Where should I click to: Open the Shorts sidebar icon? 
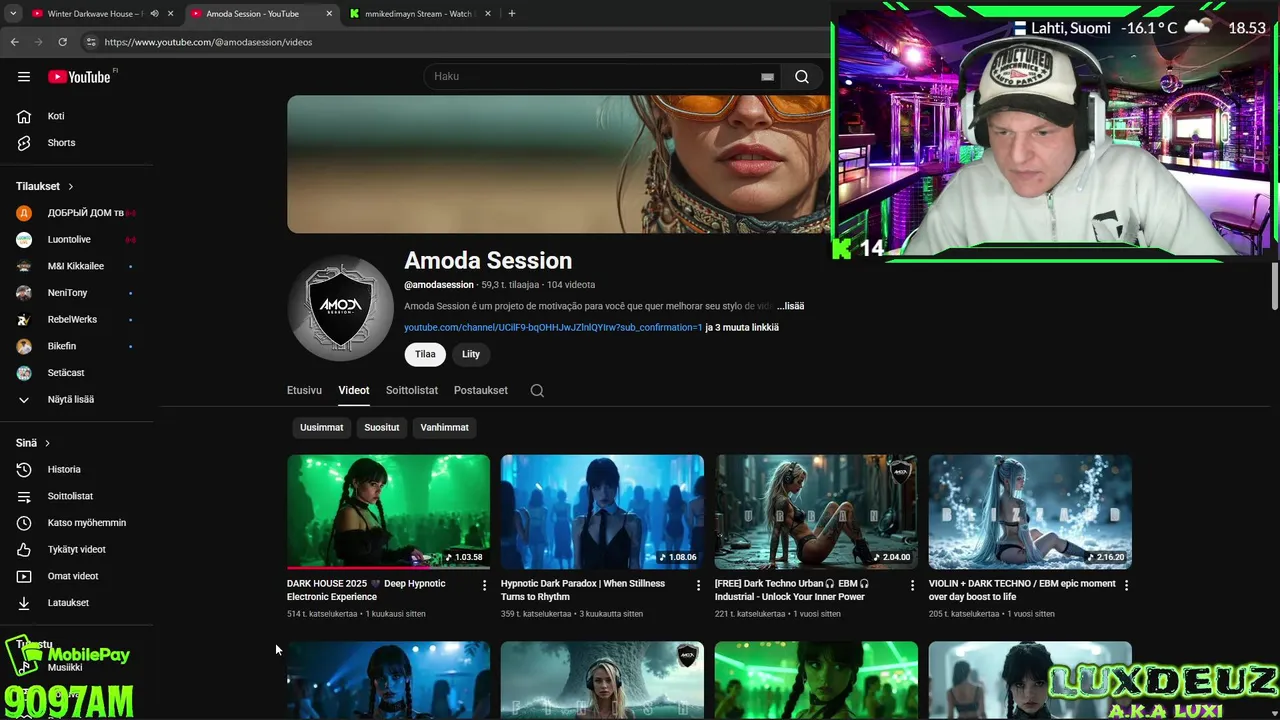click(x=24, y=143)
